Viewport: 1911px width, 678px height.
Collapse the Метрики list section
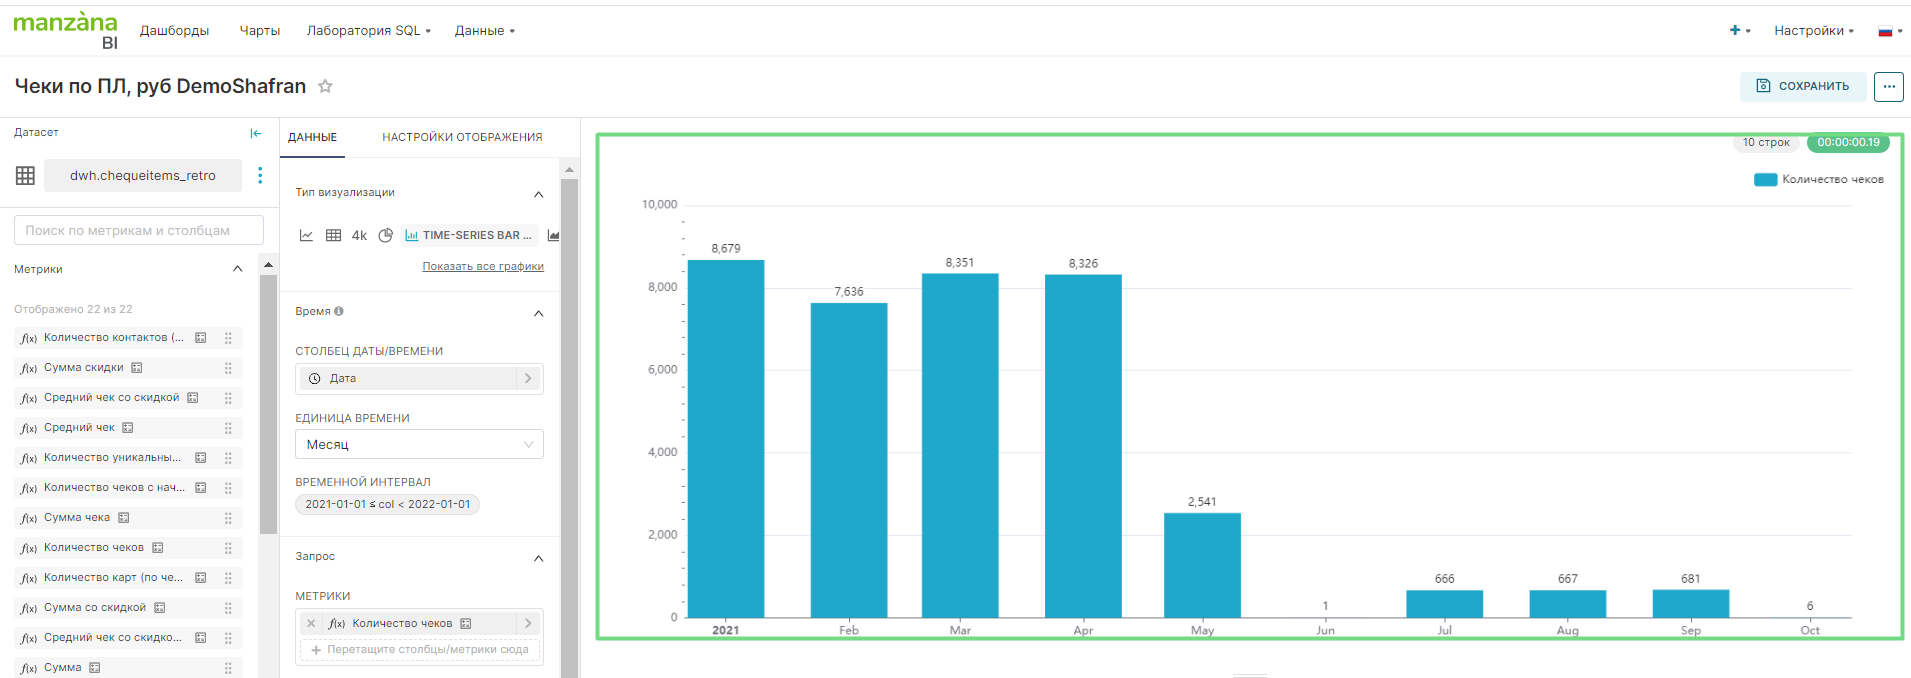coord(237,269)
